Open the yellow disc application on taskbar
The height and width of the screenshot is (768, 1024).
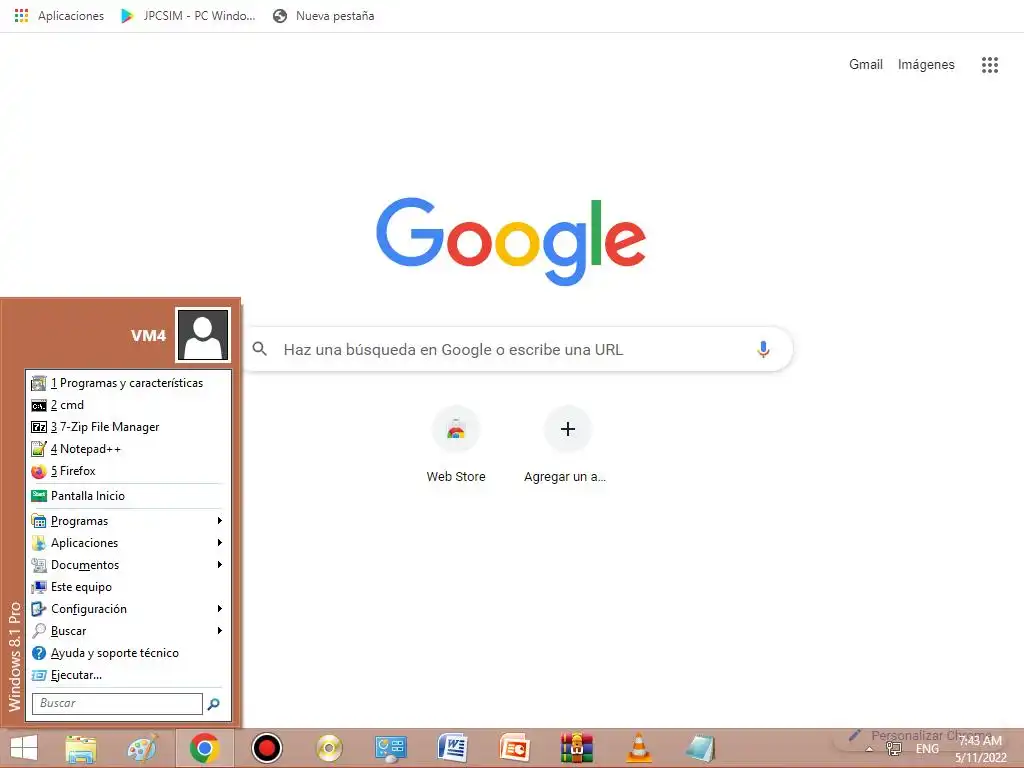tap(328, 748)
